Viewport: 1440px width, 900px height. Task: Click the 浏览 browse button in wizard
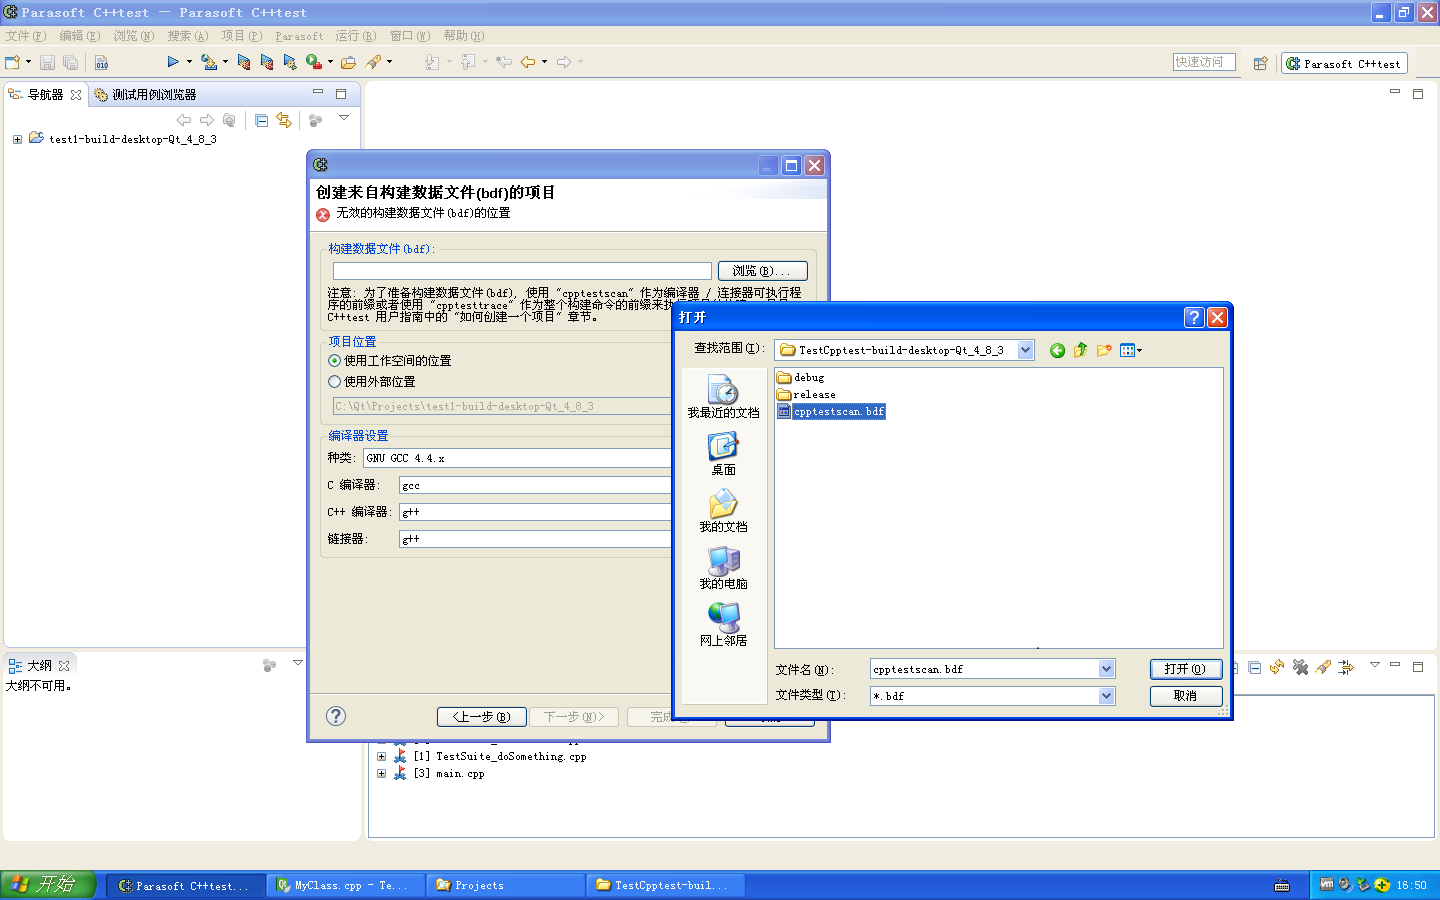click(x=762, y=271)
